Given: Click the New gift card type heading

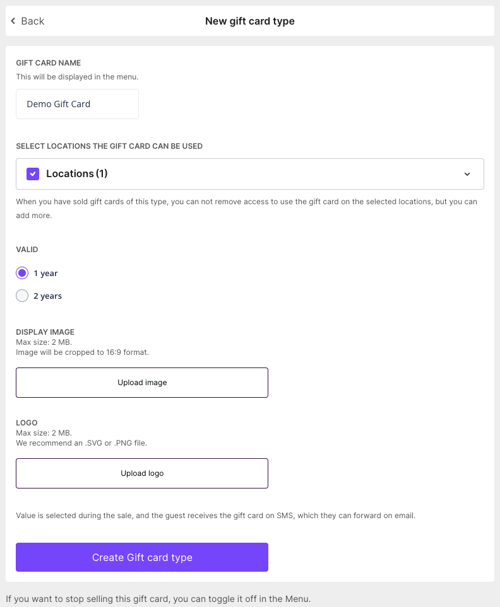Looking at the screenshot, I should [x=250, y=21].
